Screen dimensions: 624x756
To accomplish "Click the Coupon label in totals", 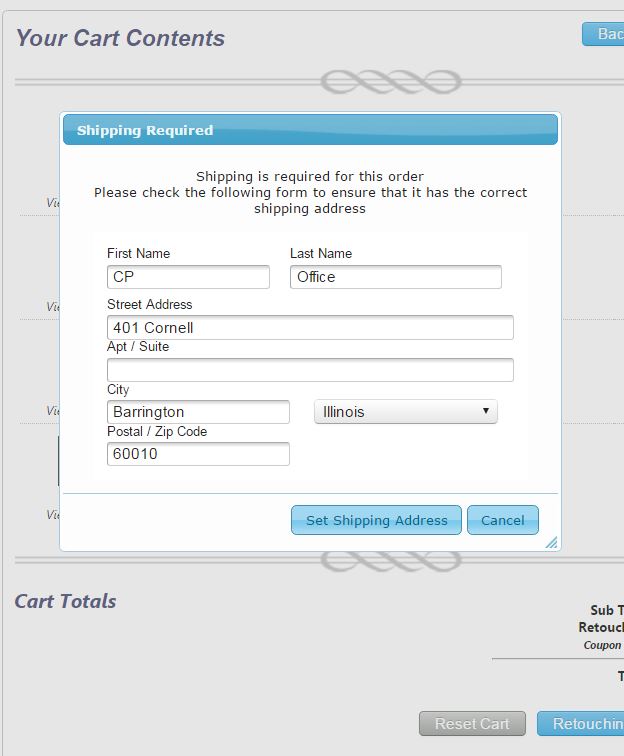I will pos(603,646).
